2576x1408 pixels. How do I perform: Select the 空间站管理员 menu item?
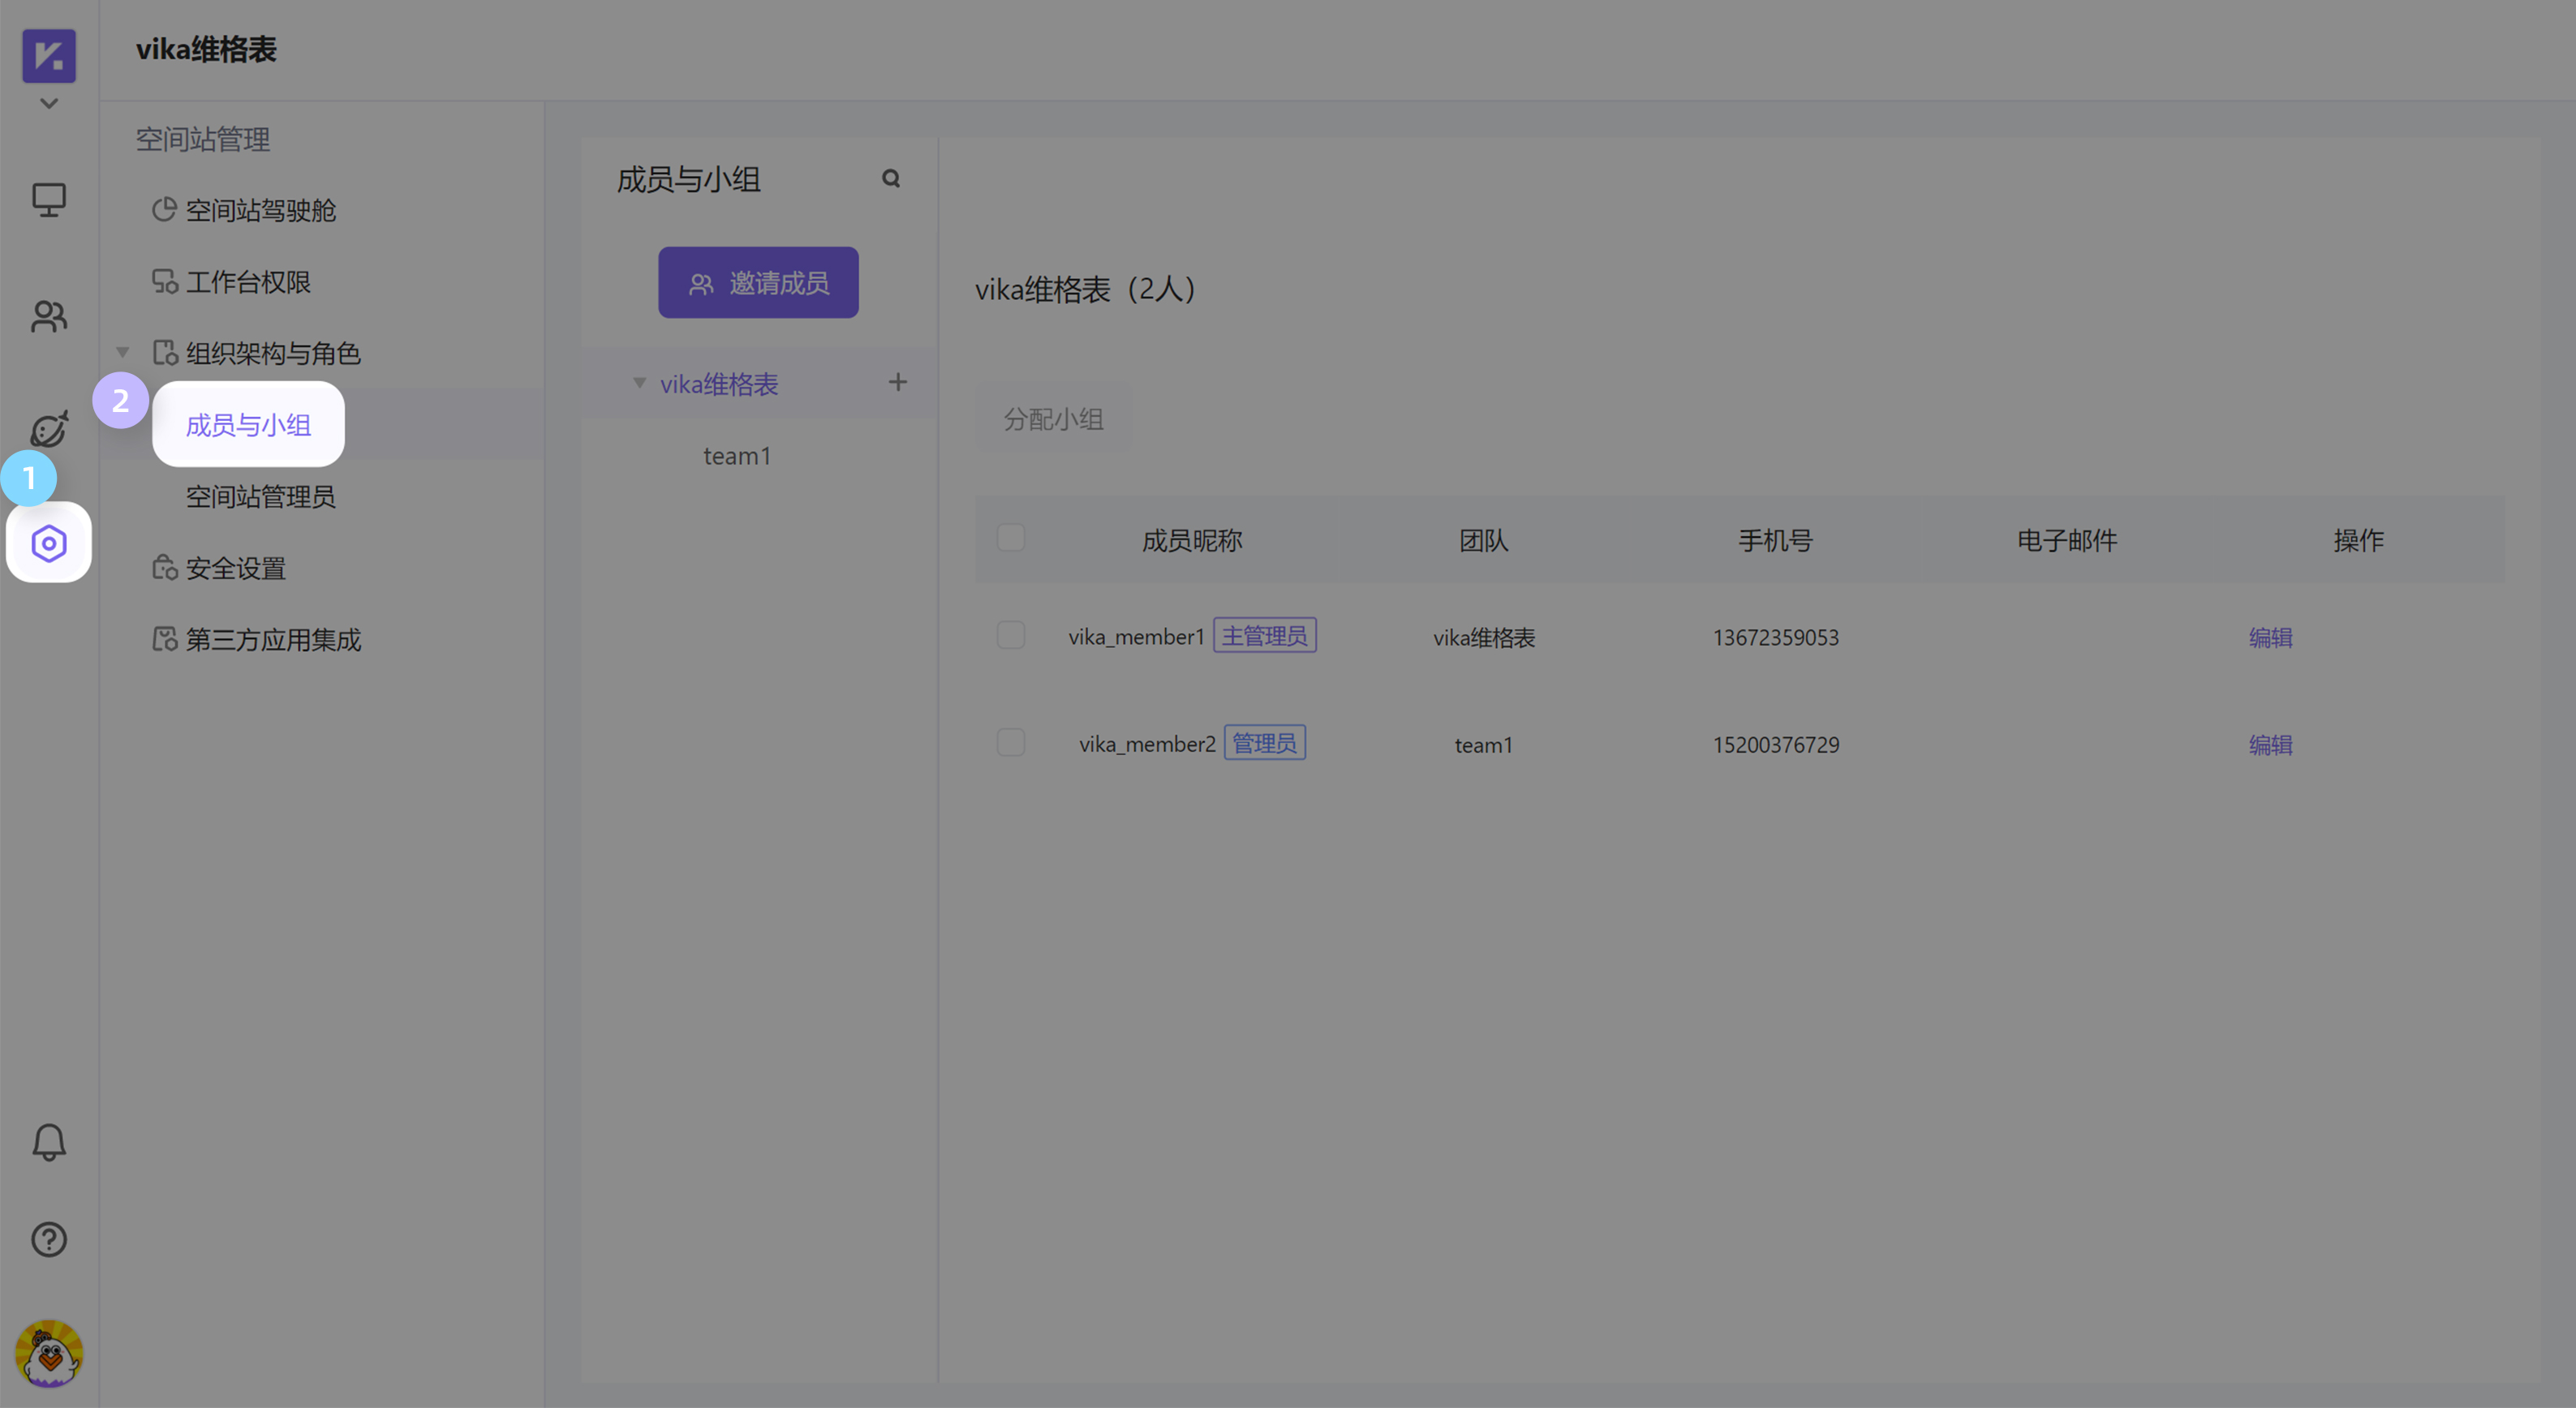(260, 497)
